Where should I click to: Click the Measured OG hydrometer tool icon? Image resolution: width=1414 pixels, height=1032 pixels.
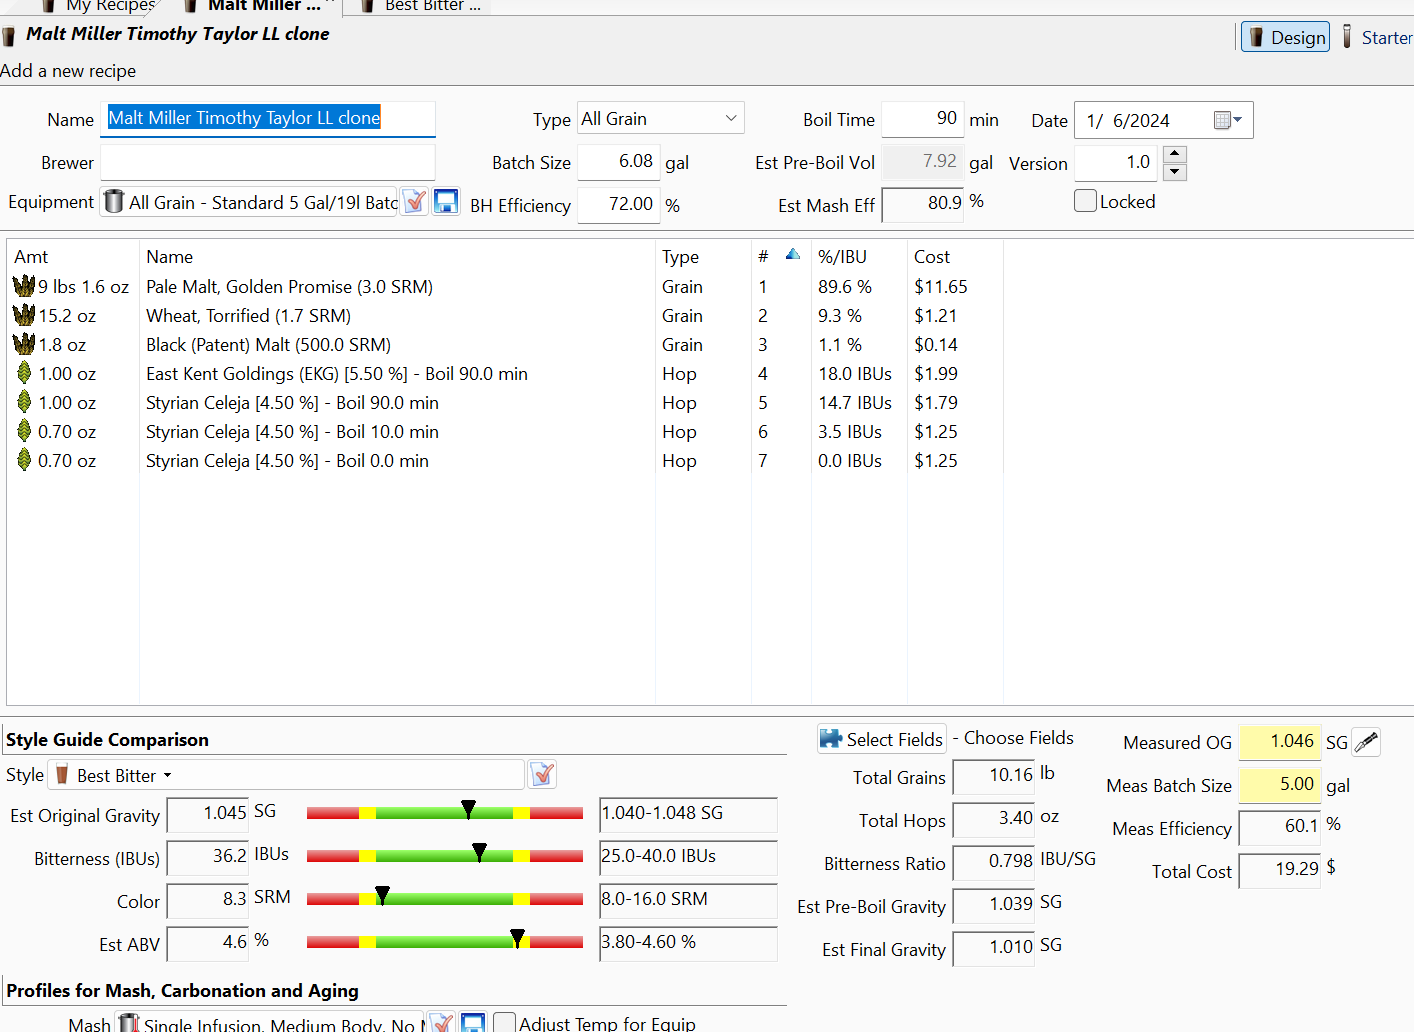coord(1366,742)
